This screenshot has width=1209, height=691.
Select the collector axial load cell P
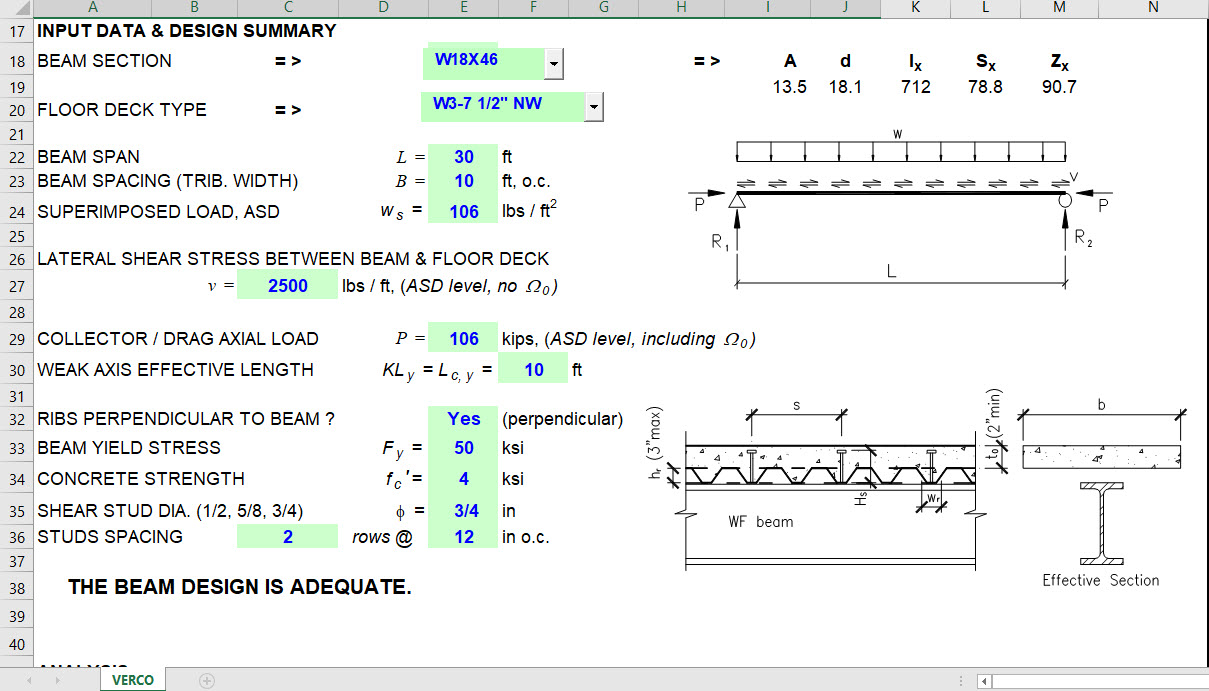(x=463, y=338)
